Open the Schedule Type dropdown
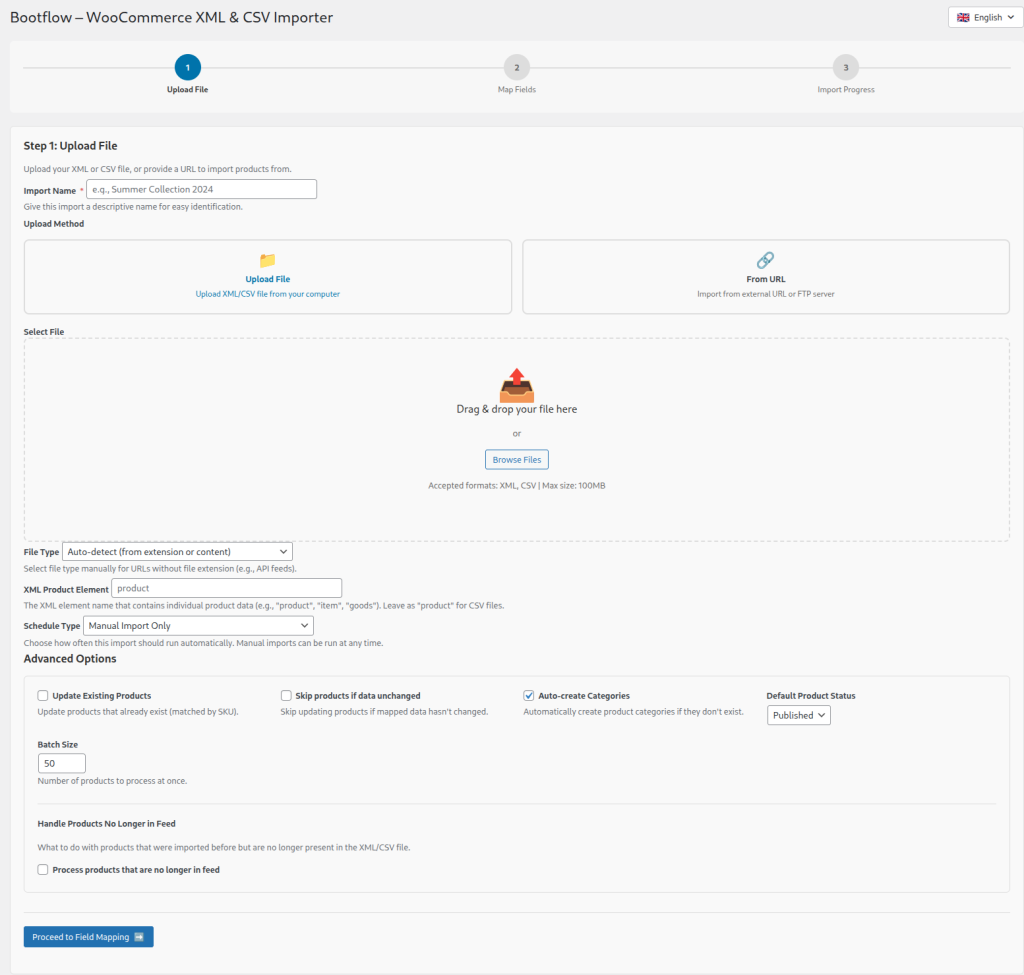The width and height of the screenshot is (1024, 975). point(198,625)
